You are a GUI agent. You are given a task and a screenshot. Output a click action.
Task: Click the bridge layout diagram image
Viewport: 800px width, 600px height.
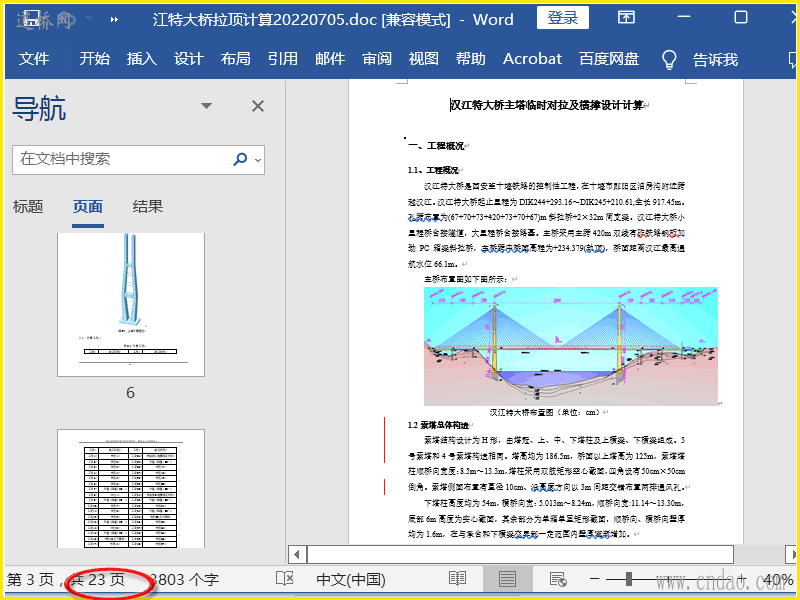570,346
